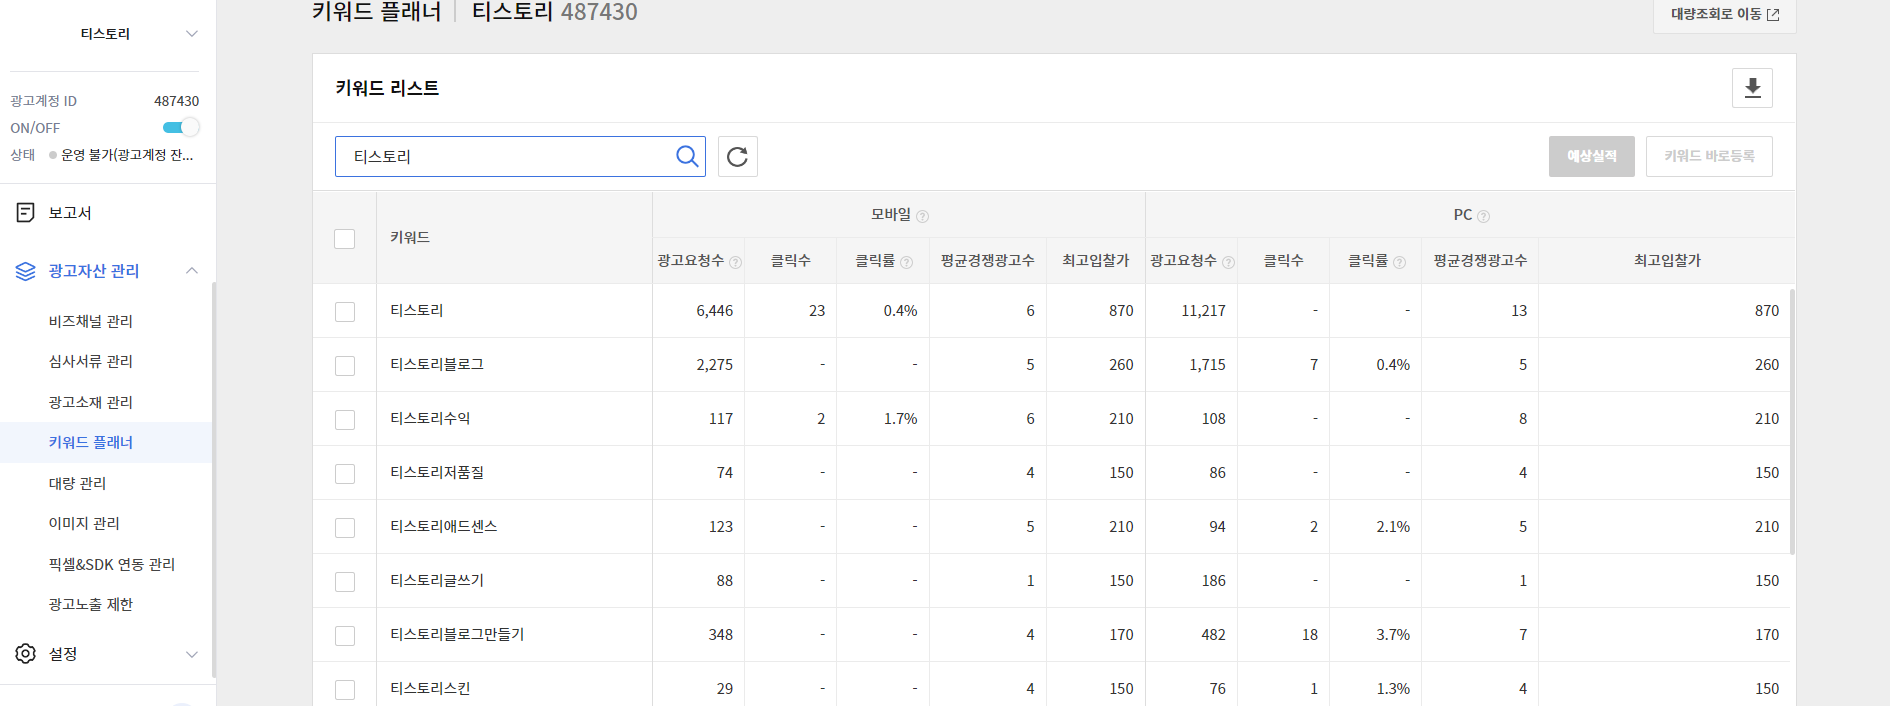Click PC ad request value 11,217

point(1203,311)
